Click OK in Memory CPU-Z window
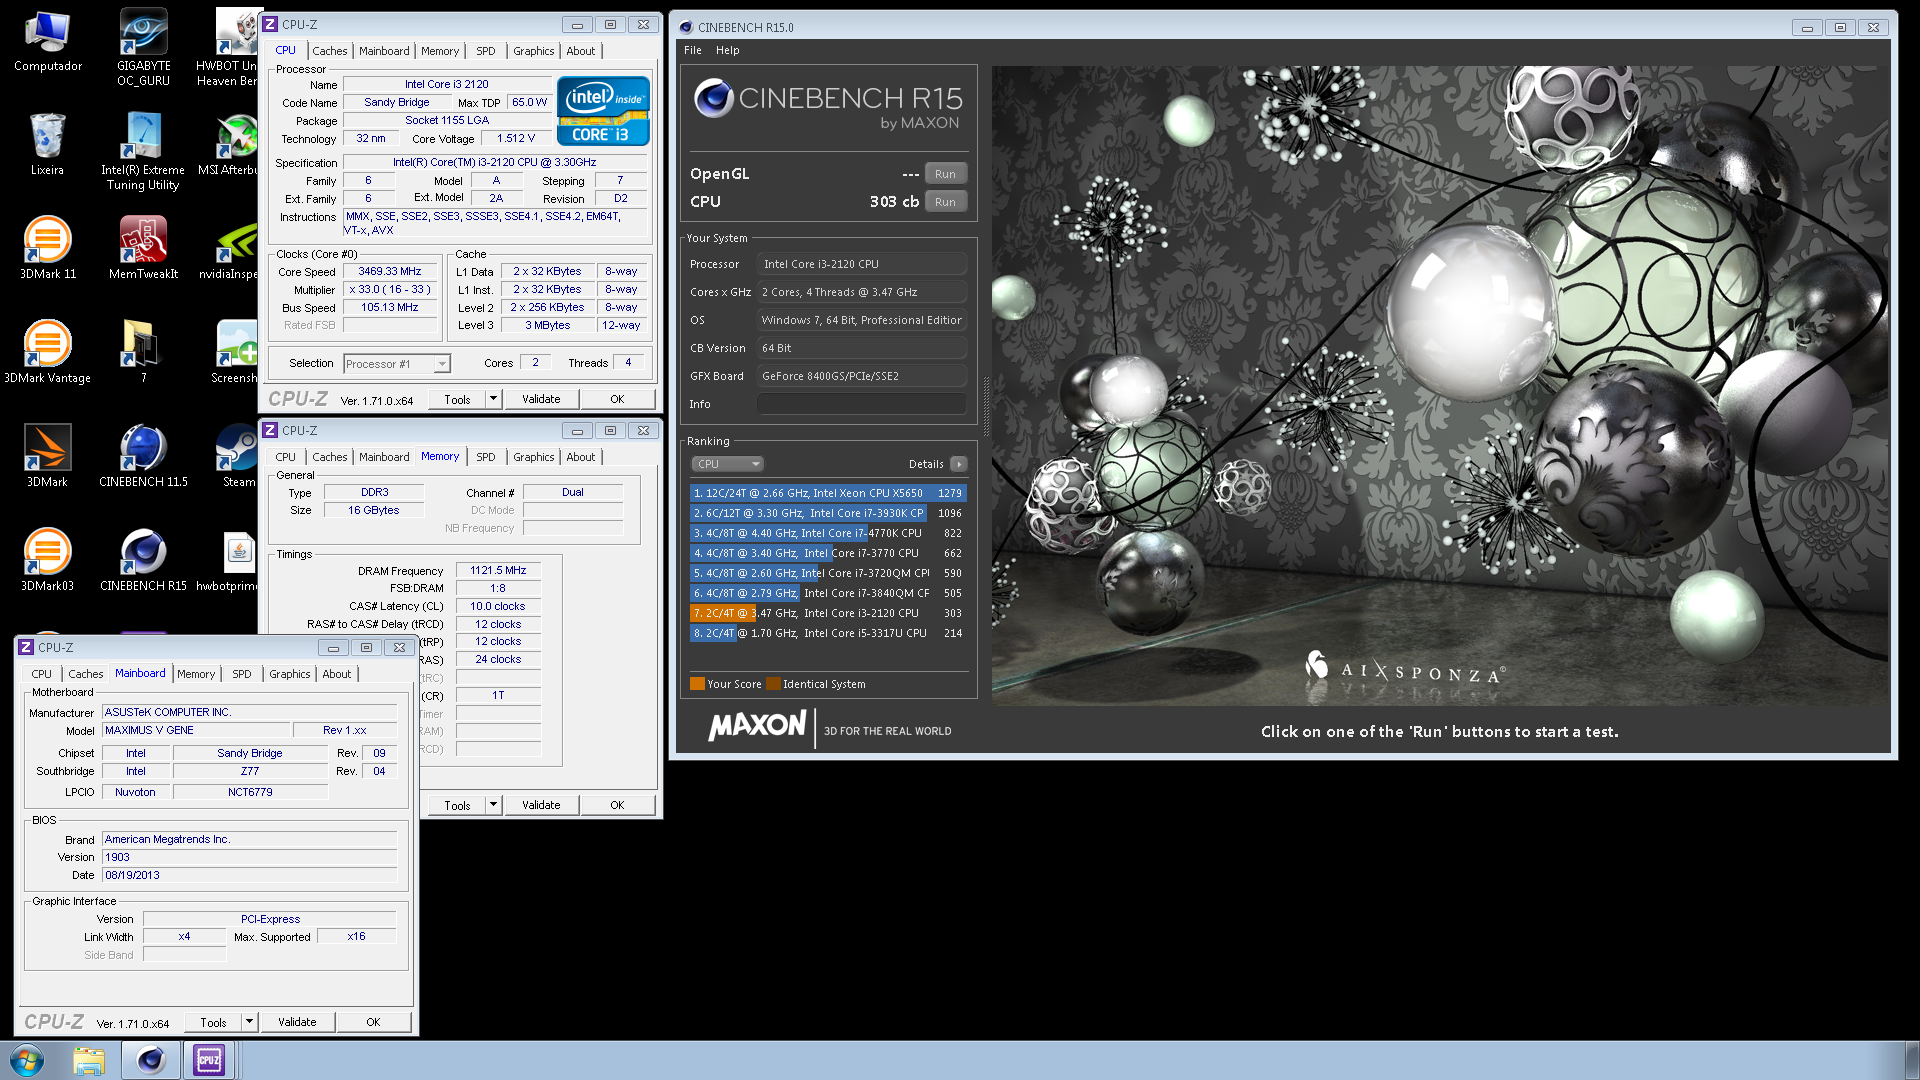This screenshot has width=1920, height=1080. coord(617,805)
